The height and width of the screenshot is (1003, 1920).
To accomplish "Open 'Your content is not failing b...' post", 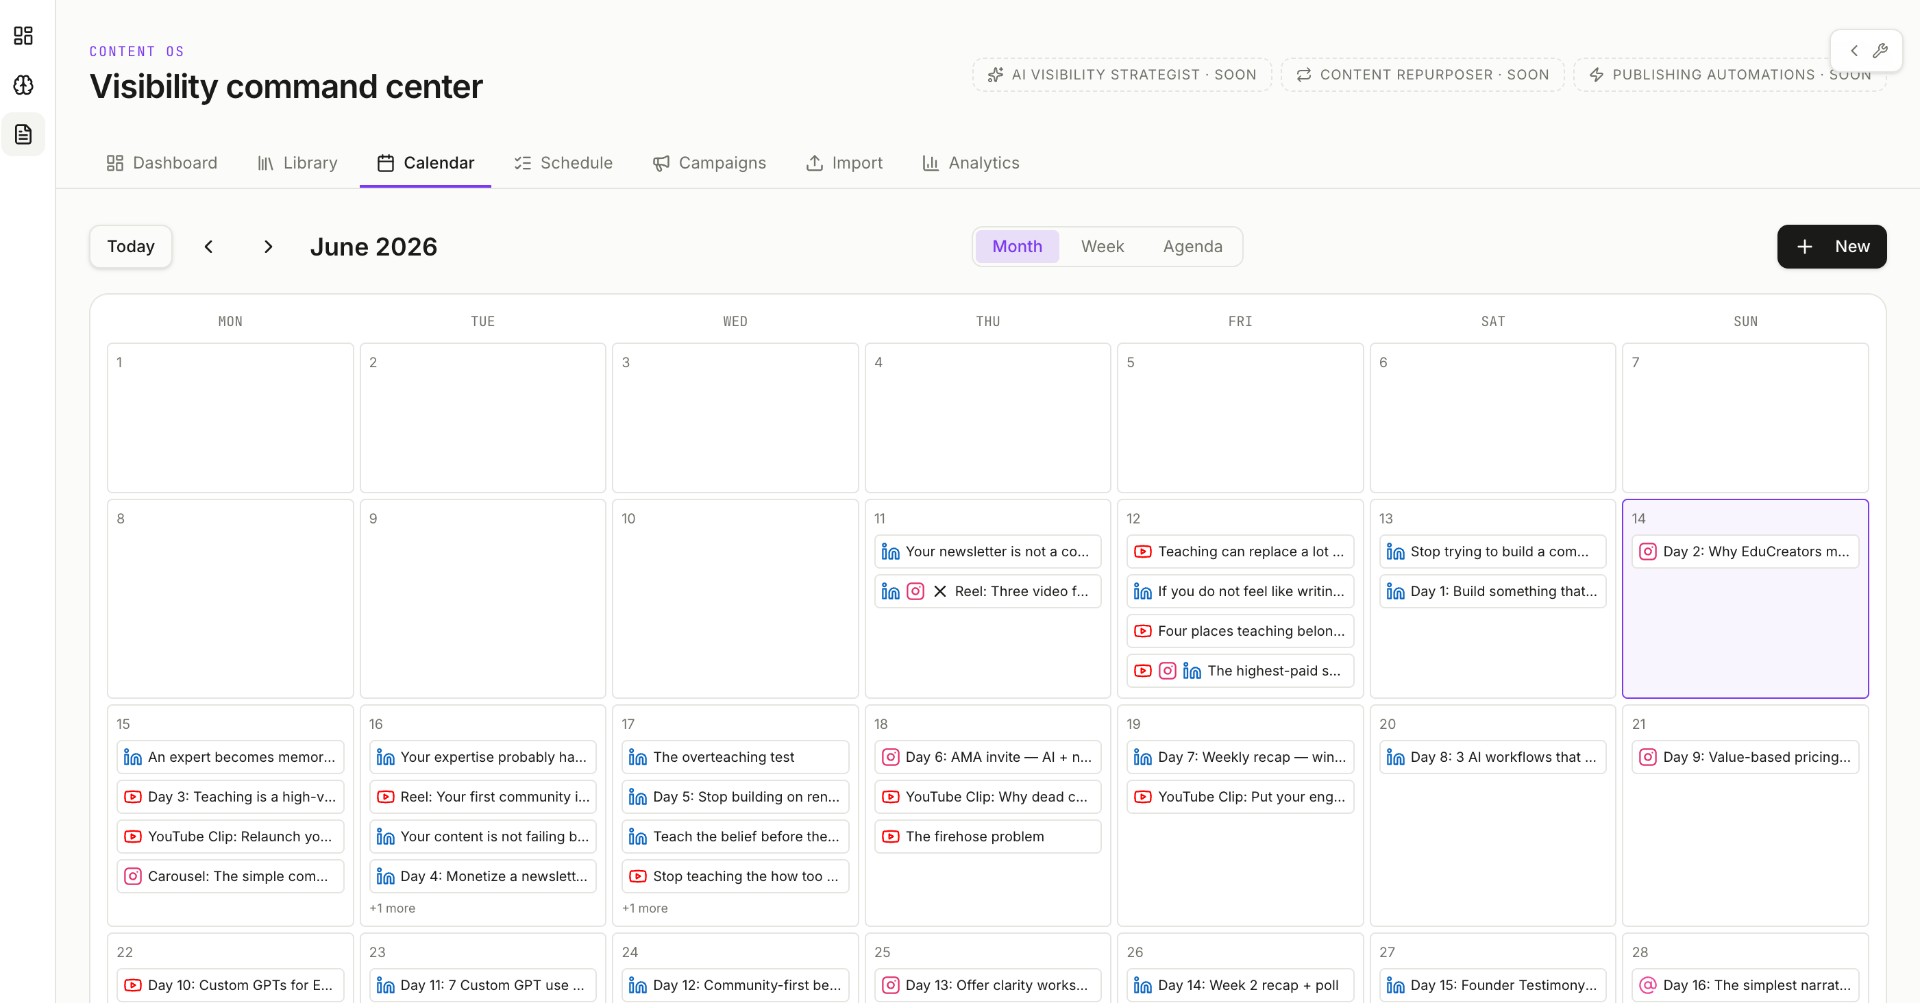I will pos(483,837).
